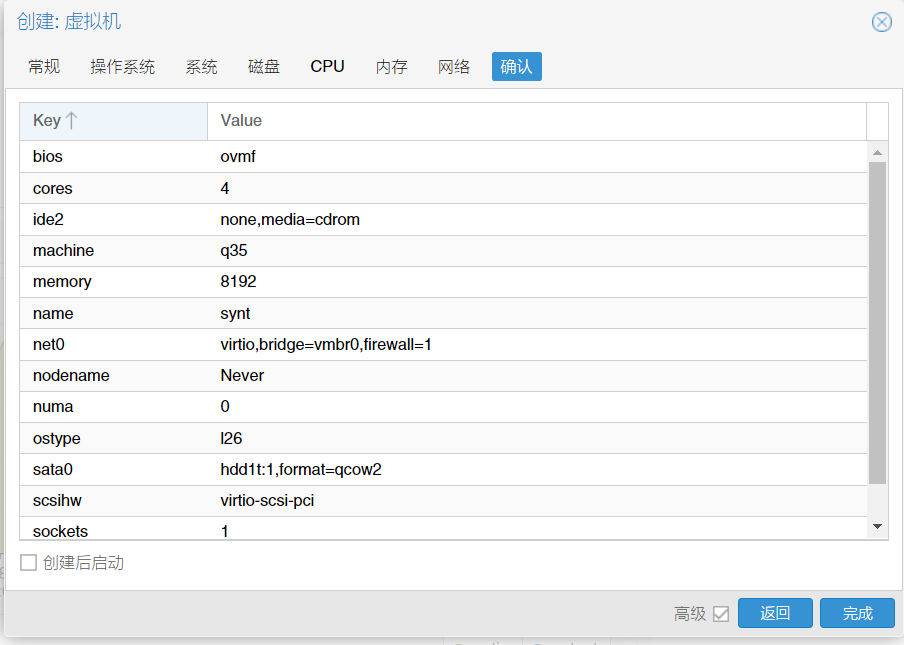Image resolution: width=904 pixels, height=645 pixels.
Task: Click the vertical scrollbar thumb
Action: click(877, 323)
